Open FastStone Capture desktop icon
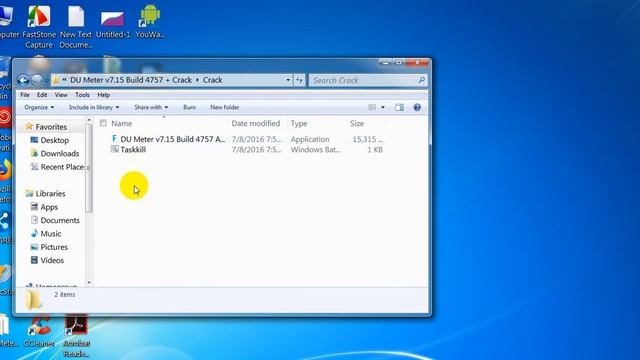This screenshot has width=640, height=360. point(39,16)
